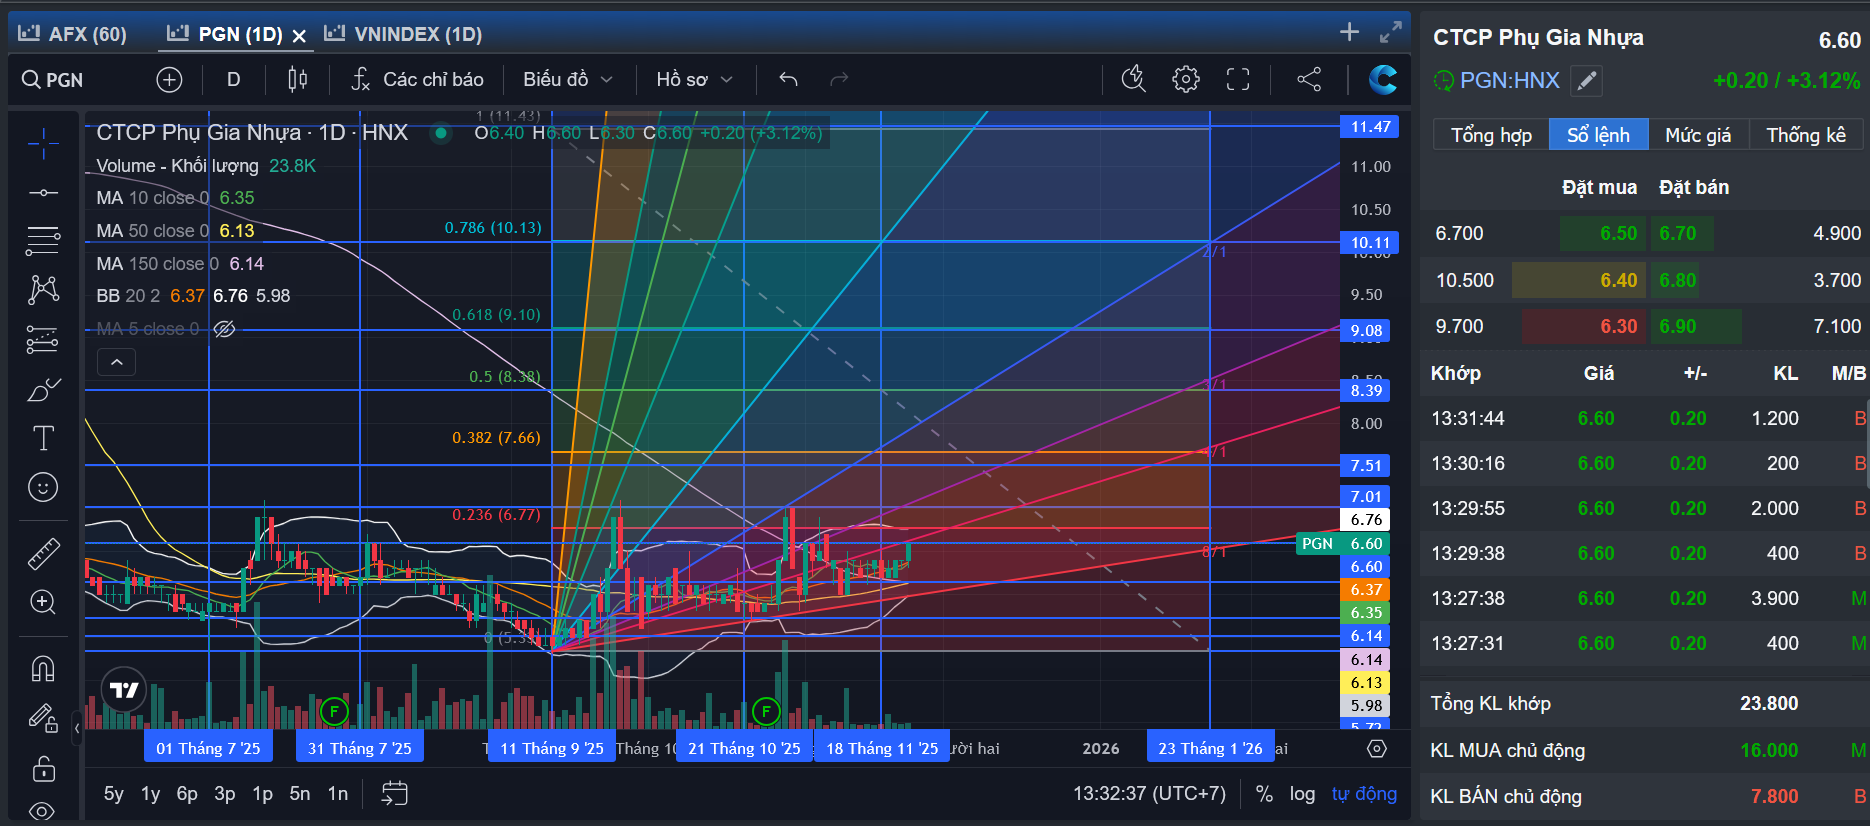Open the Các chỉ báo indicators dialog
Image resolution: width=1870 pixels, height=826 pixels.
(x=418, y=80)
